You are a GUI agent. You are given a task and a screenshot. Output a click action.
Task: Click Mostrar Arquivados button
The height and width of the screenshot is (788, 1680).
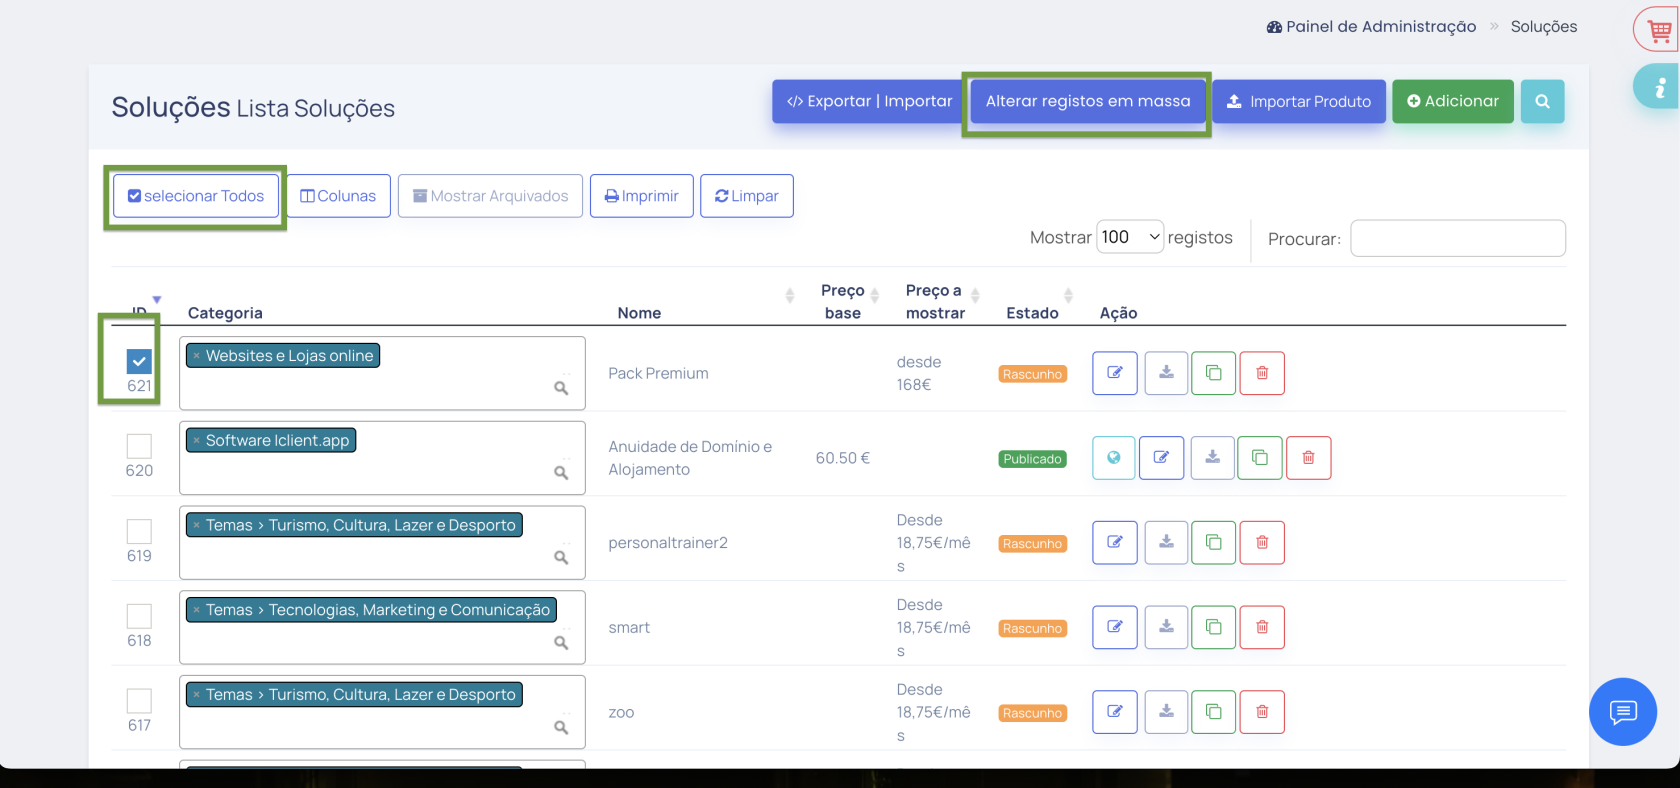[x=490, y=196]
